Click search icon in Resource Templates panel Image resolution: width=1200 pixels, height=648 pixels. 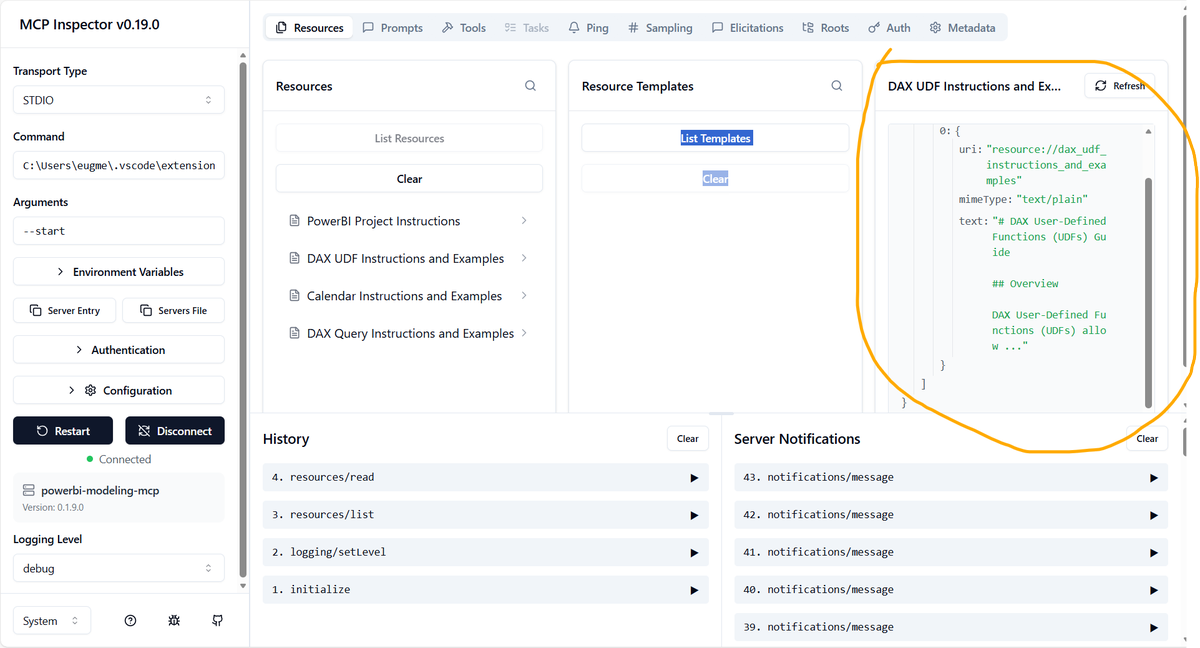click(837, 86)
